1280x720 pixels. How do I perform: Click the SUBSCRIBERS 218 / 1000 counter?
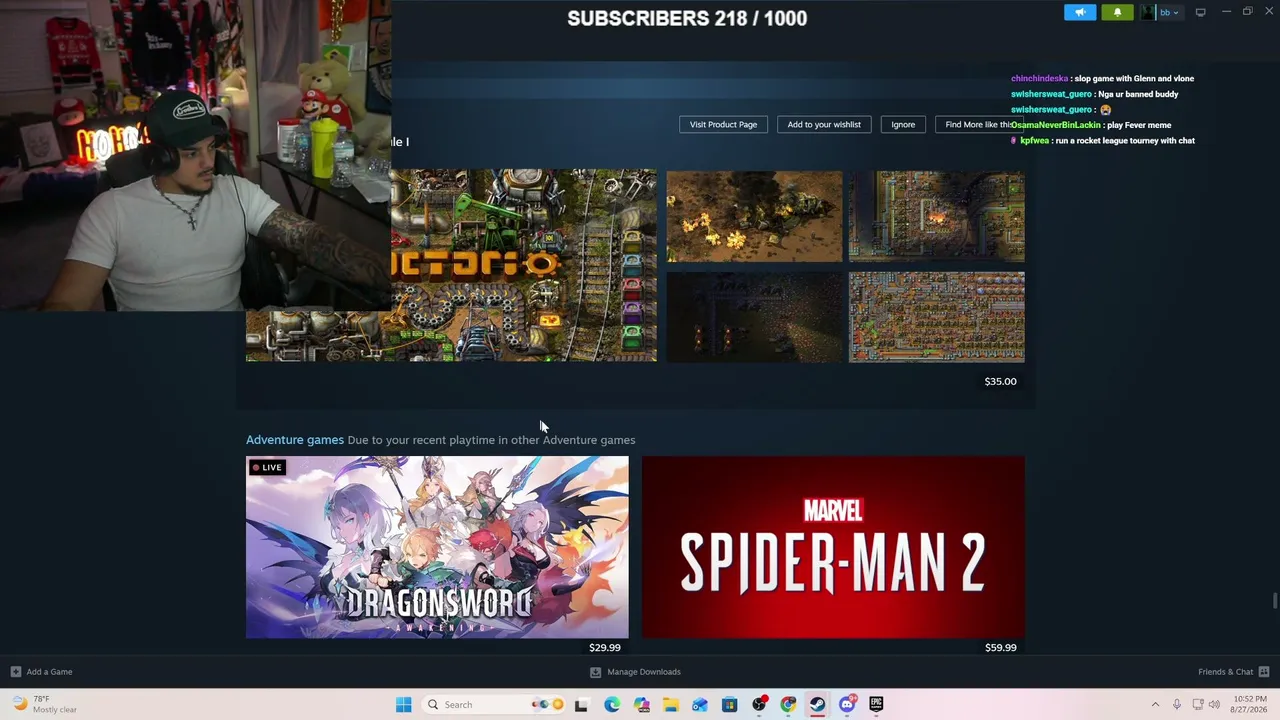click(687, 18)
